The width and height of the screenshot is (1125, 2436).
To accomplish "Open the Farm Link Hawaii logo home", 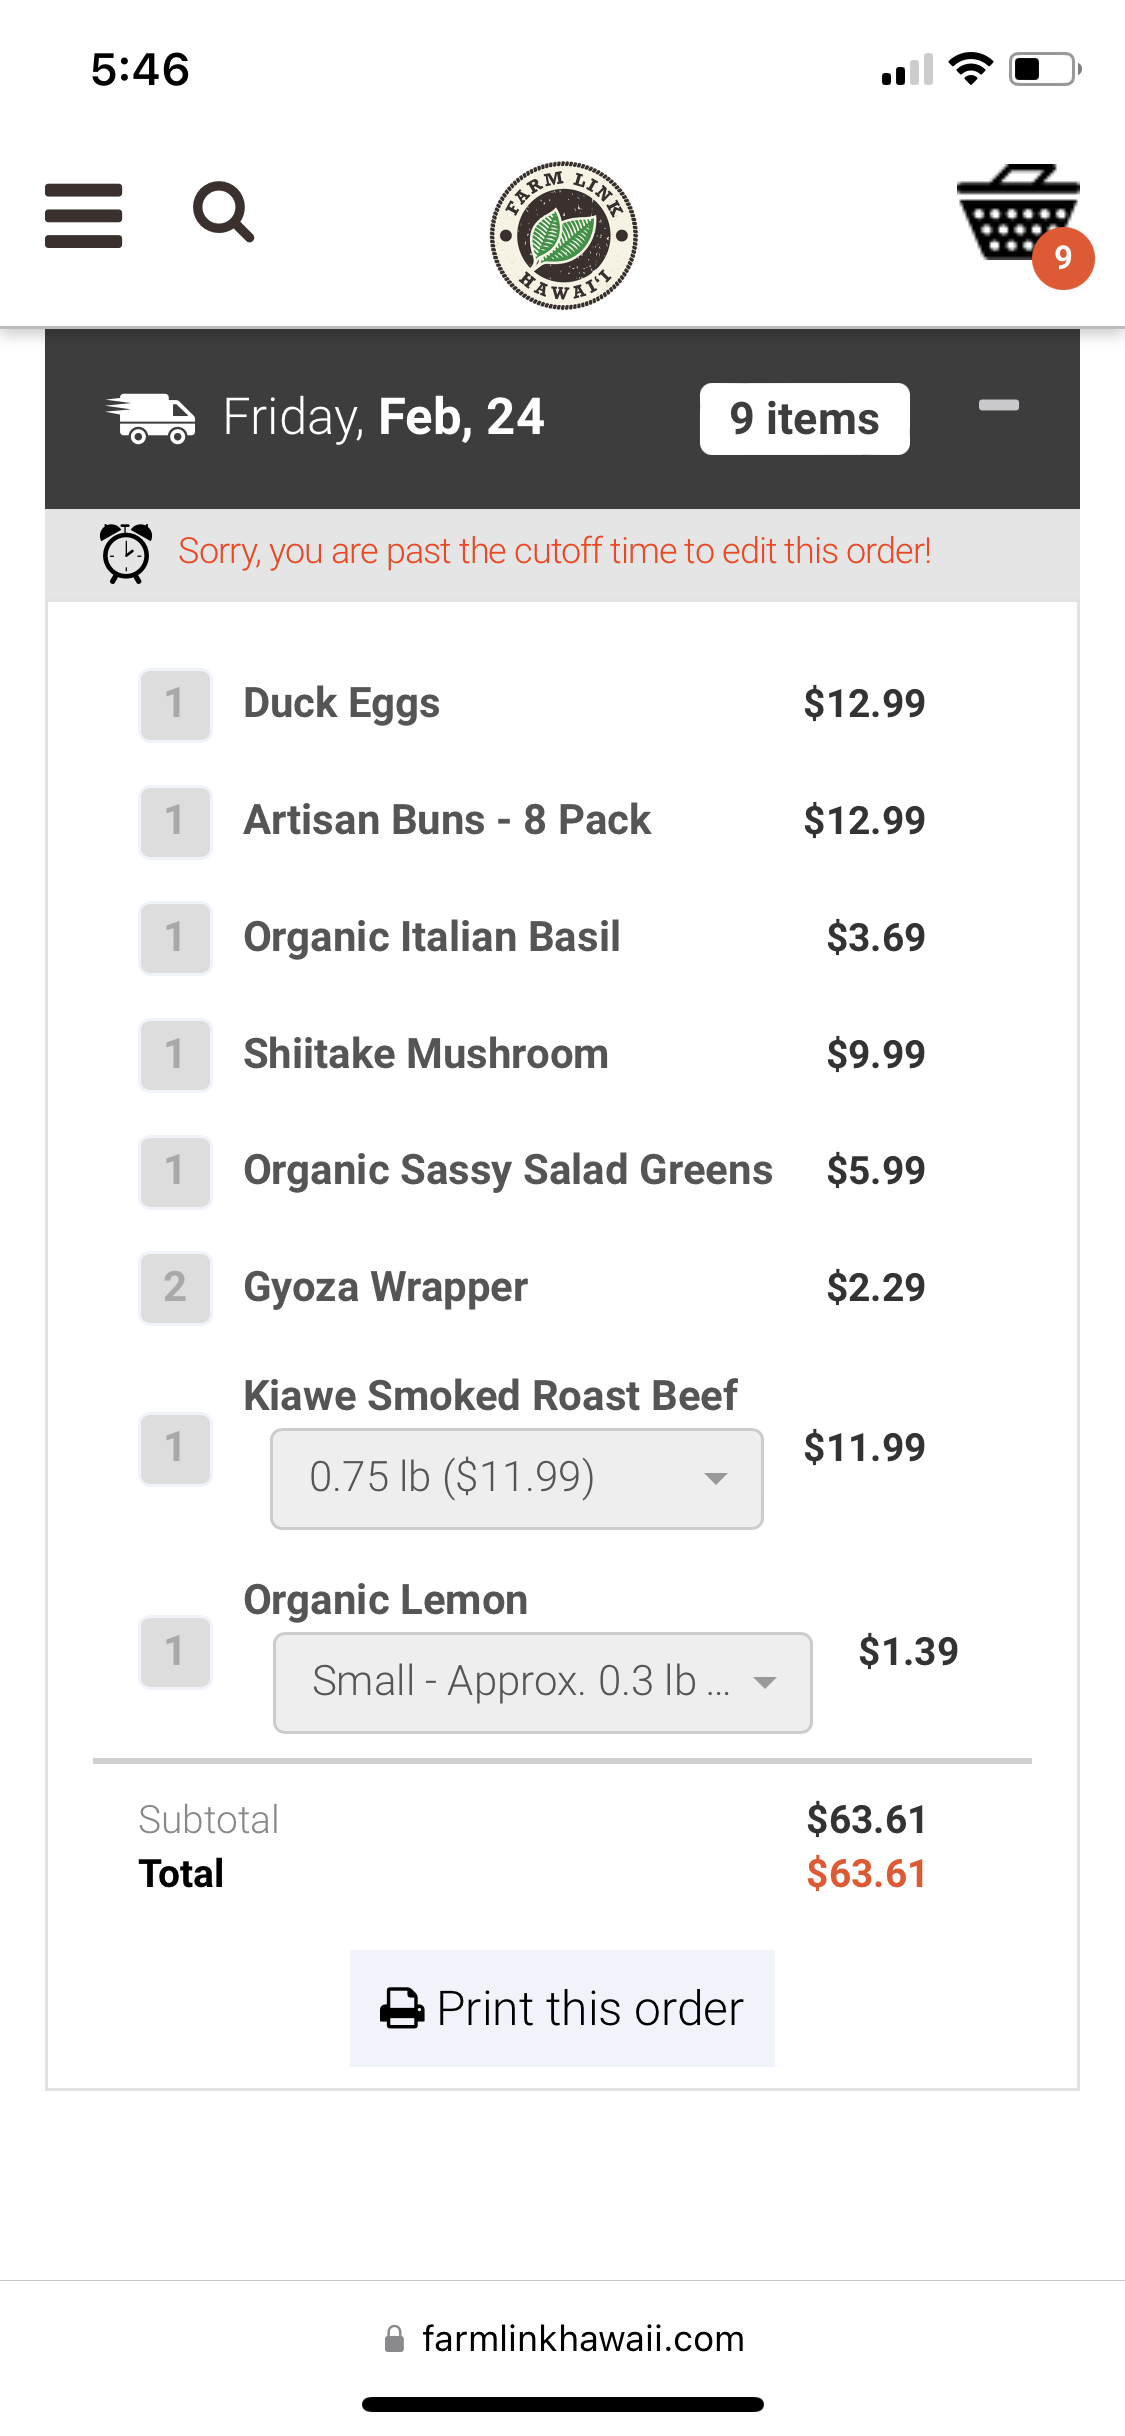I will (563, 236).
